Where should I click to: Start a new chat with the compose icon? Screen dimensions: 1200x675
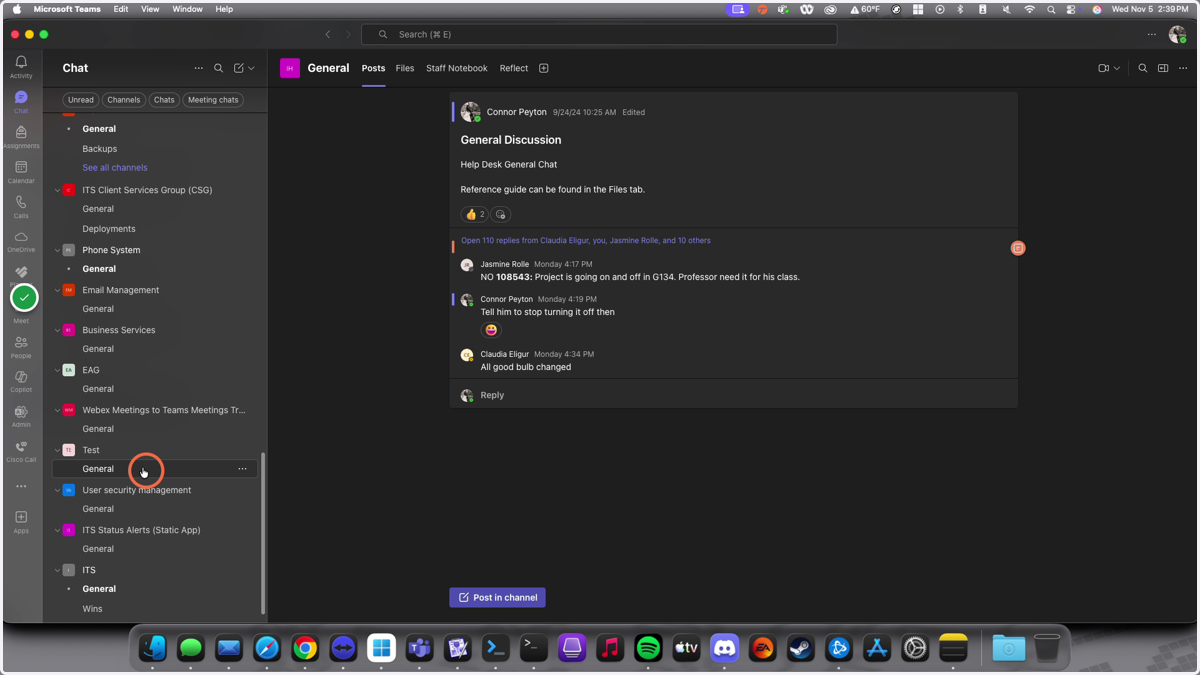(239, 68)
